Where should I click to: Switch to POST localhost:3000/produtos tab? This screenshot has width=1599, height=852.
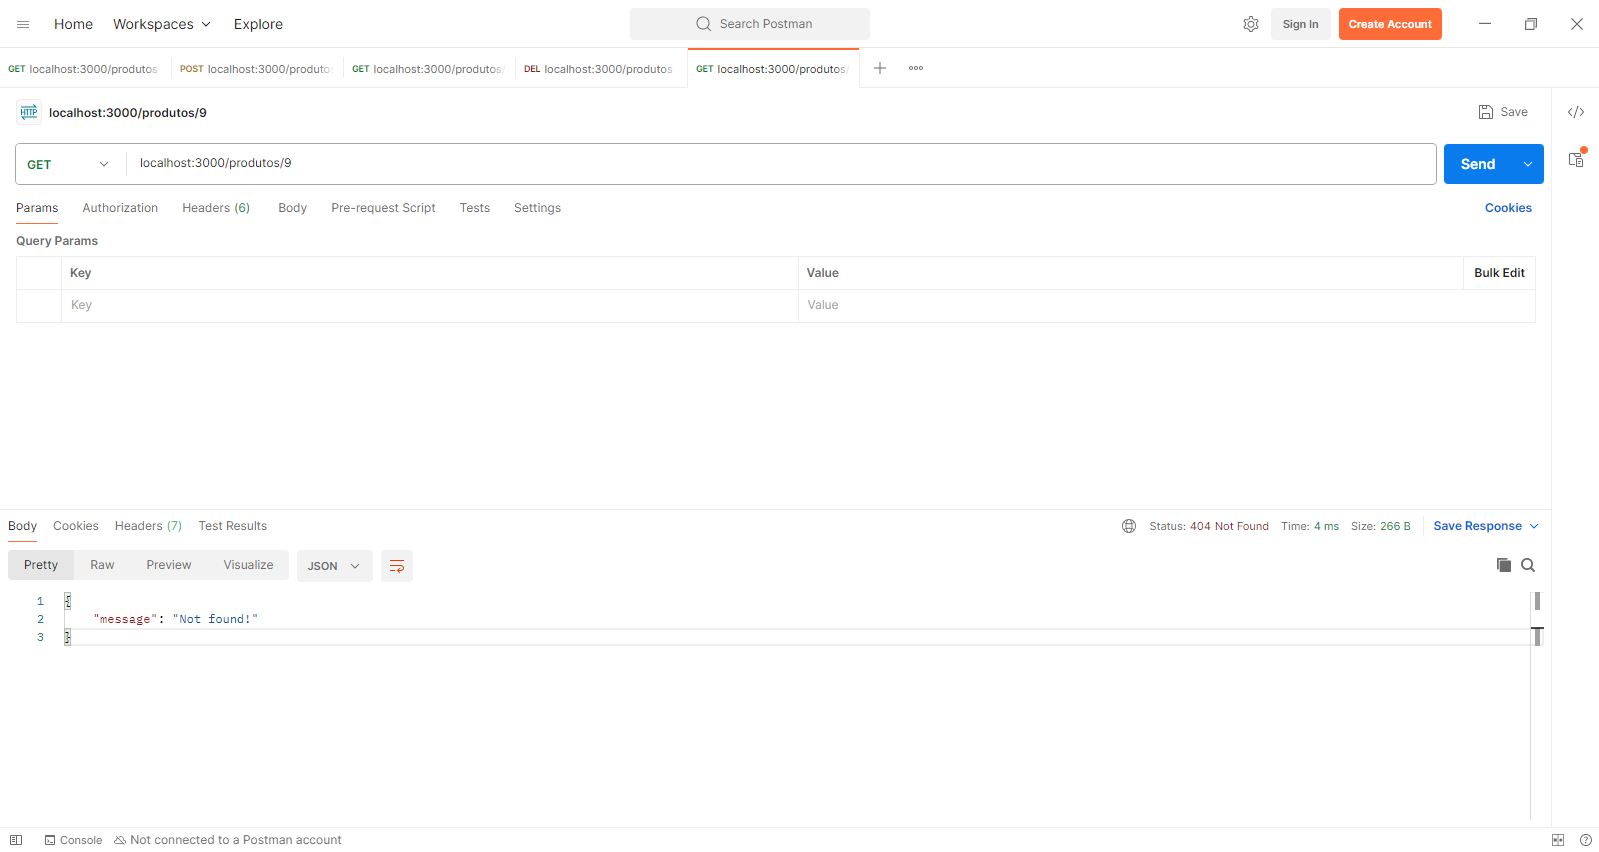click(256, 69)
